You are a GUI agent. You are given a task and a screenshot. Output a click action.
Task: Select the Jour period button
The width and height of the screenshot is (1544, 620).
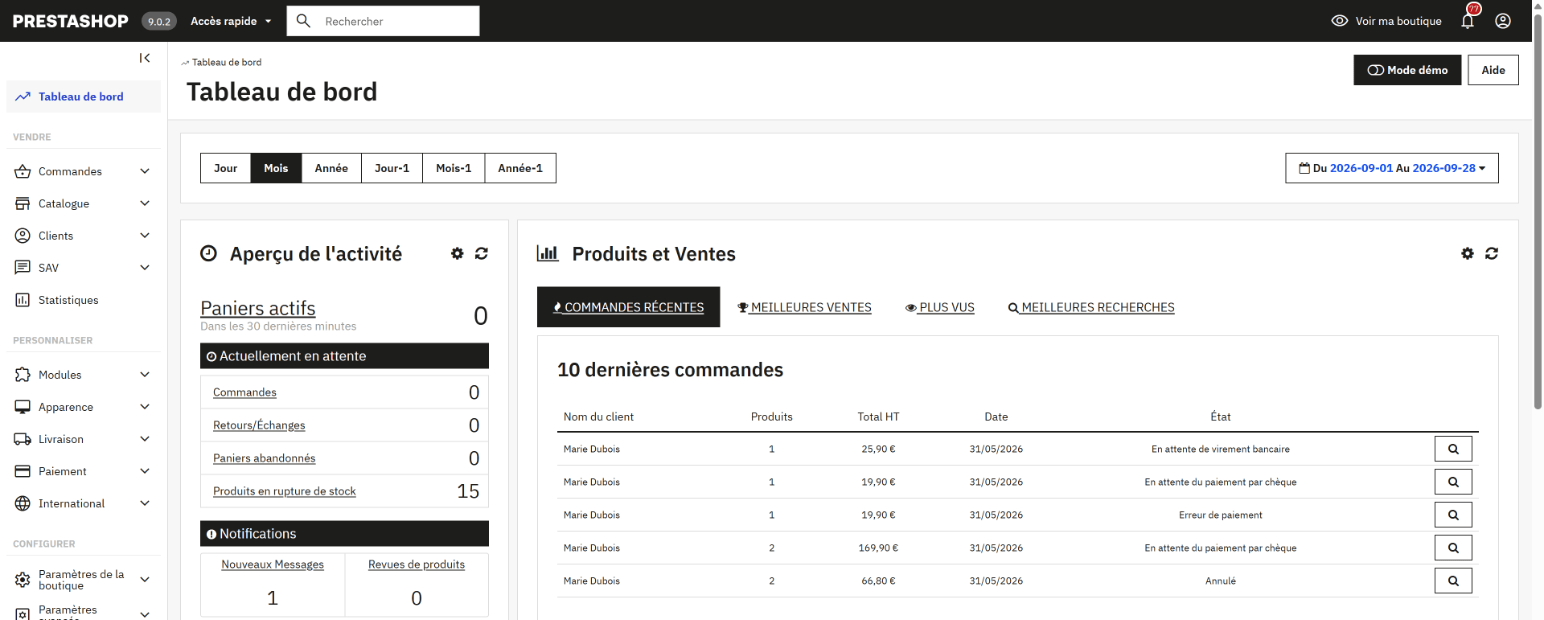click(x=226, y=168)
